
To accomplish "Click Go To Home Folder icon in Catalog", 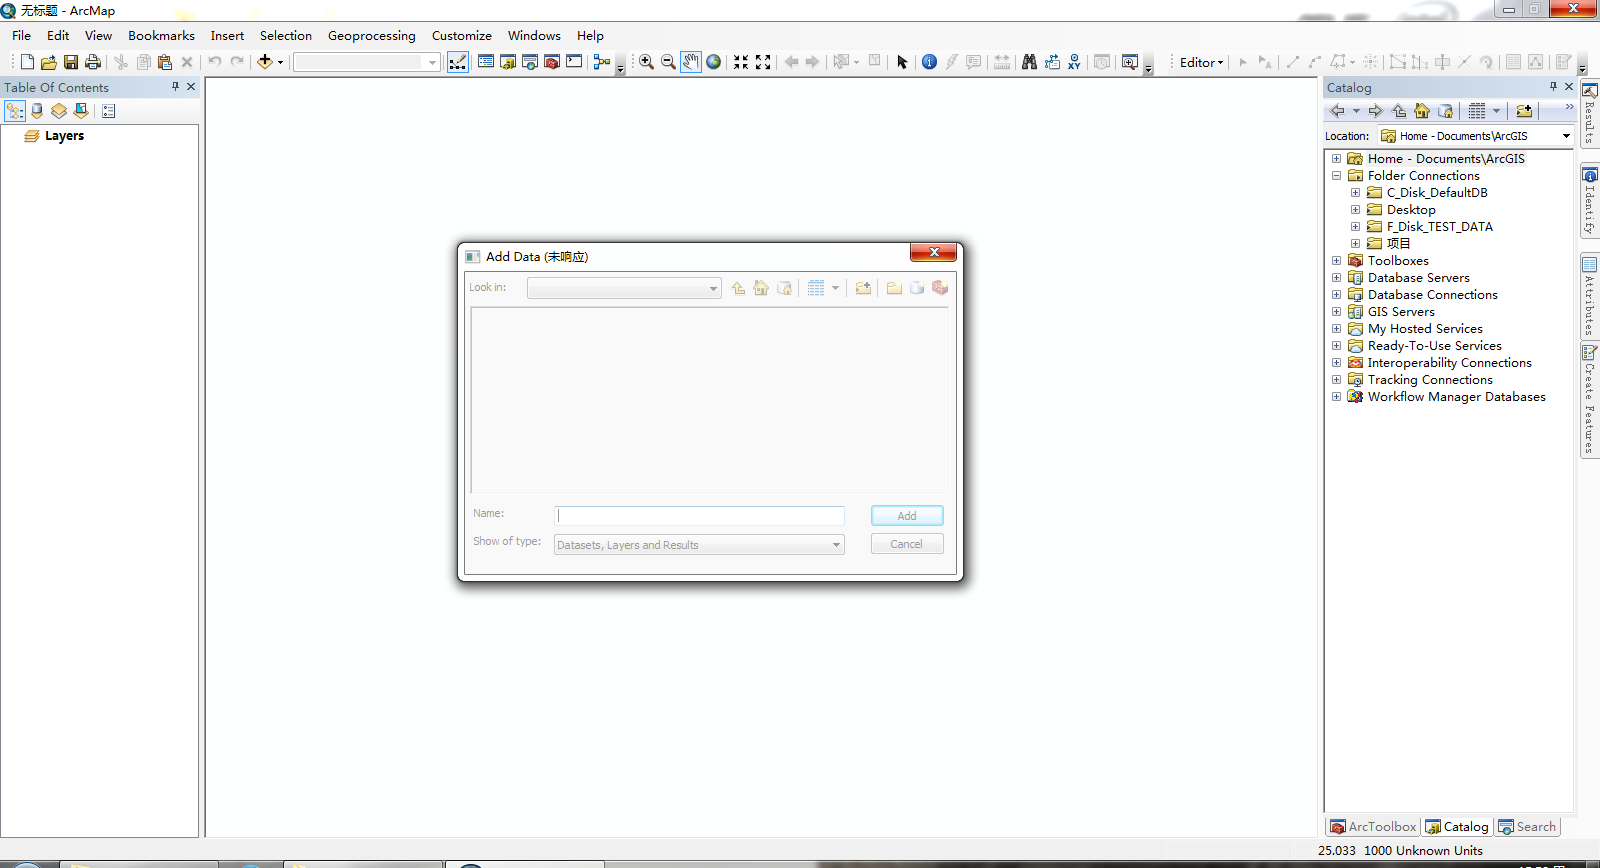I will point(1422,111).
